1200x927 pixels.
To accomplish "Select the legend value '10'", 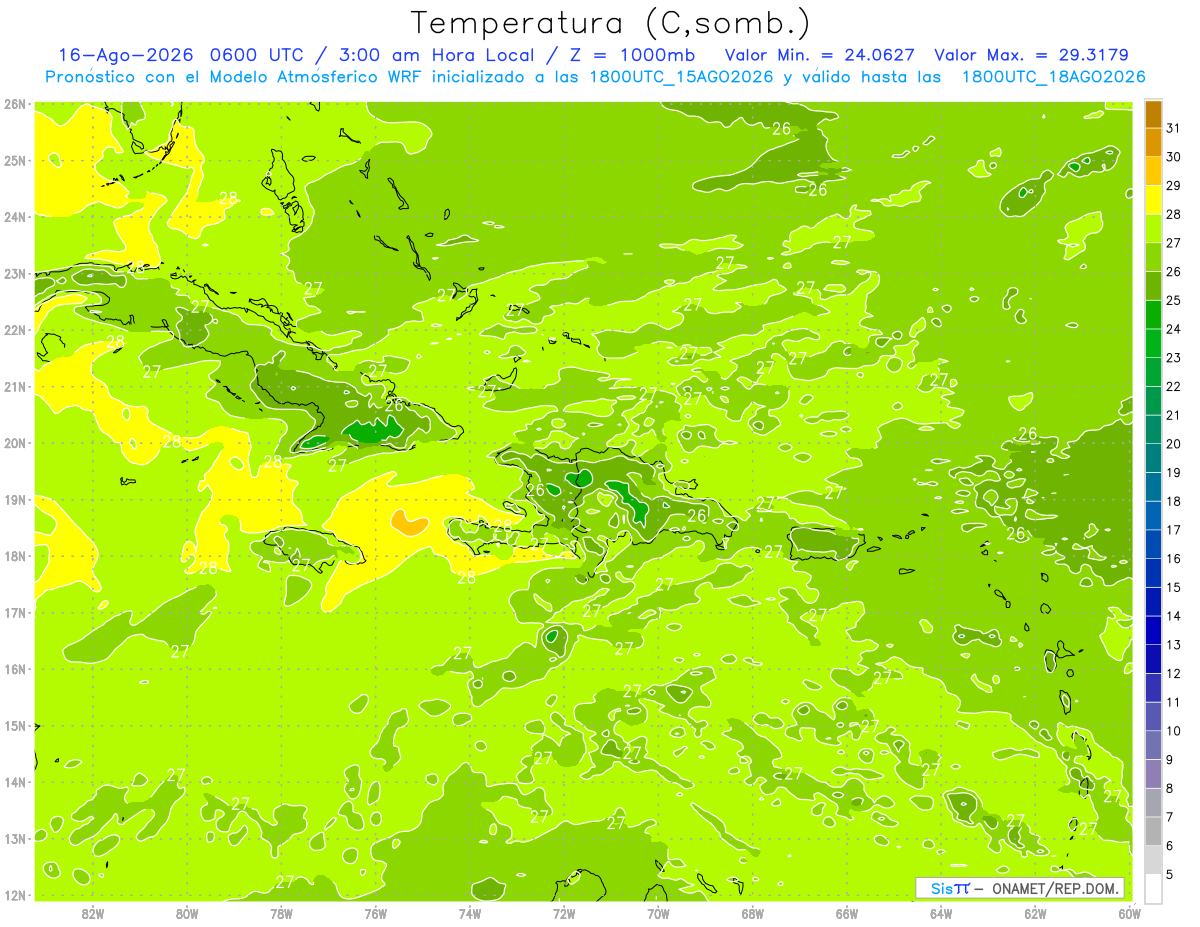I will [x=1174, y=731].
